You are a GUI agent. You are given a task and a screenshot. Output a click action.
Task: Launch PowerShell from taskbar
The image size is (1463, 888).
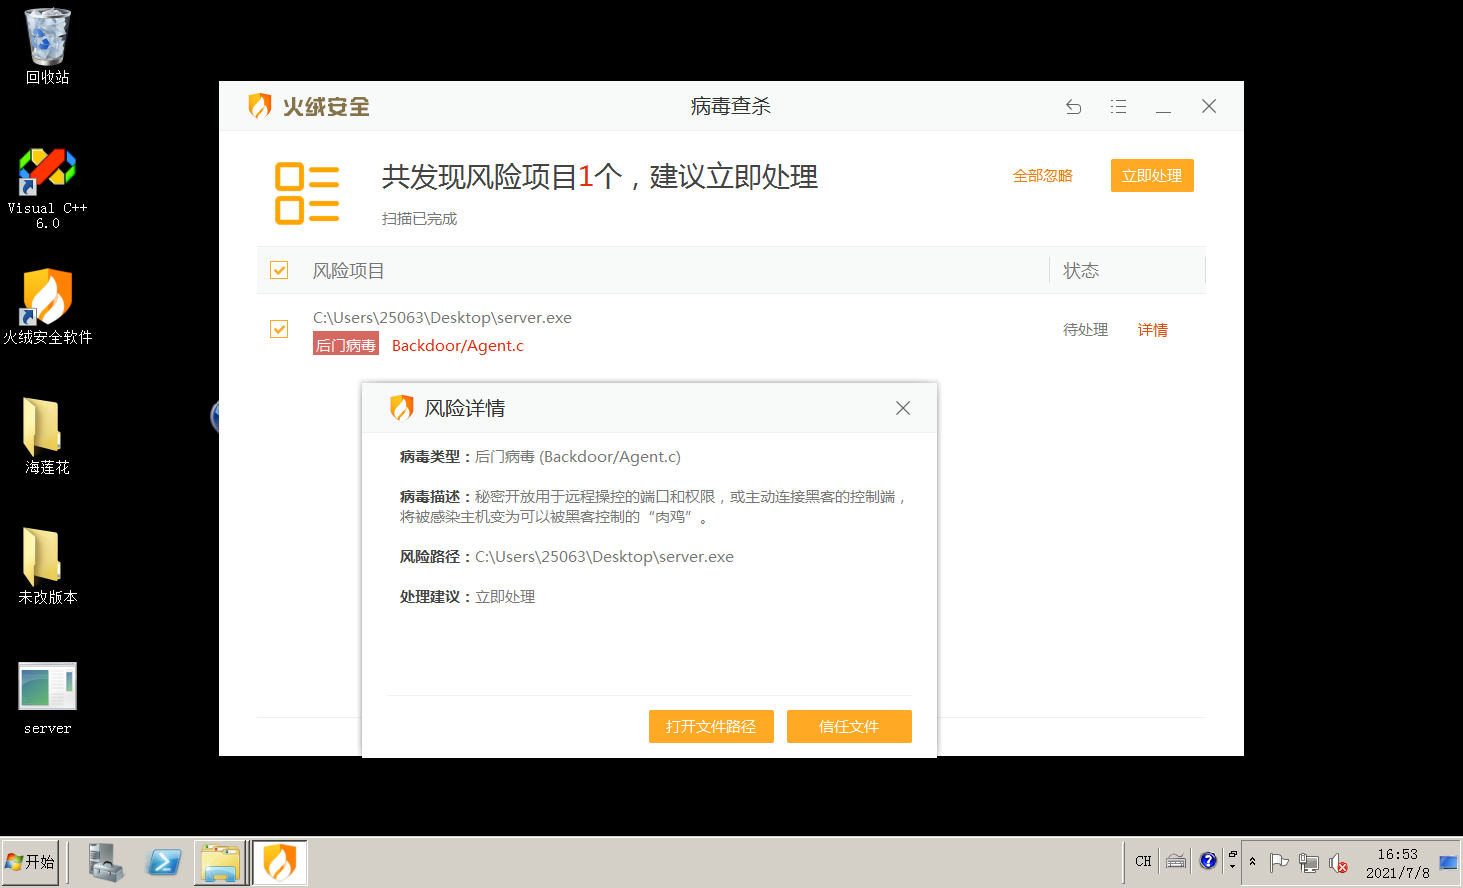[x=163, y=862]
